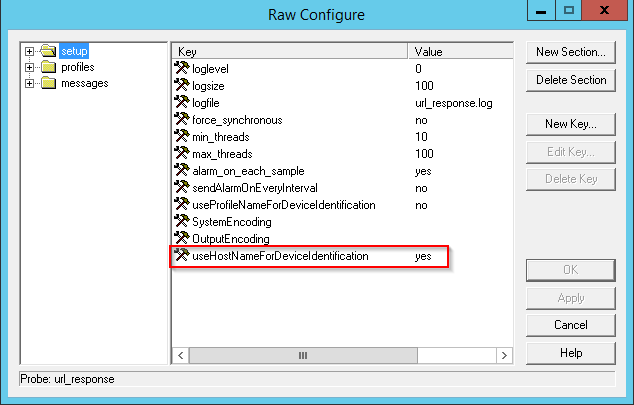Cancel the Raw Configure dialog
Image resolution: width=634 pixels, height=405 pixels.
[x=570, y=325]
